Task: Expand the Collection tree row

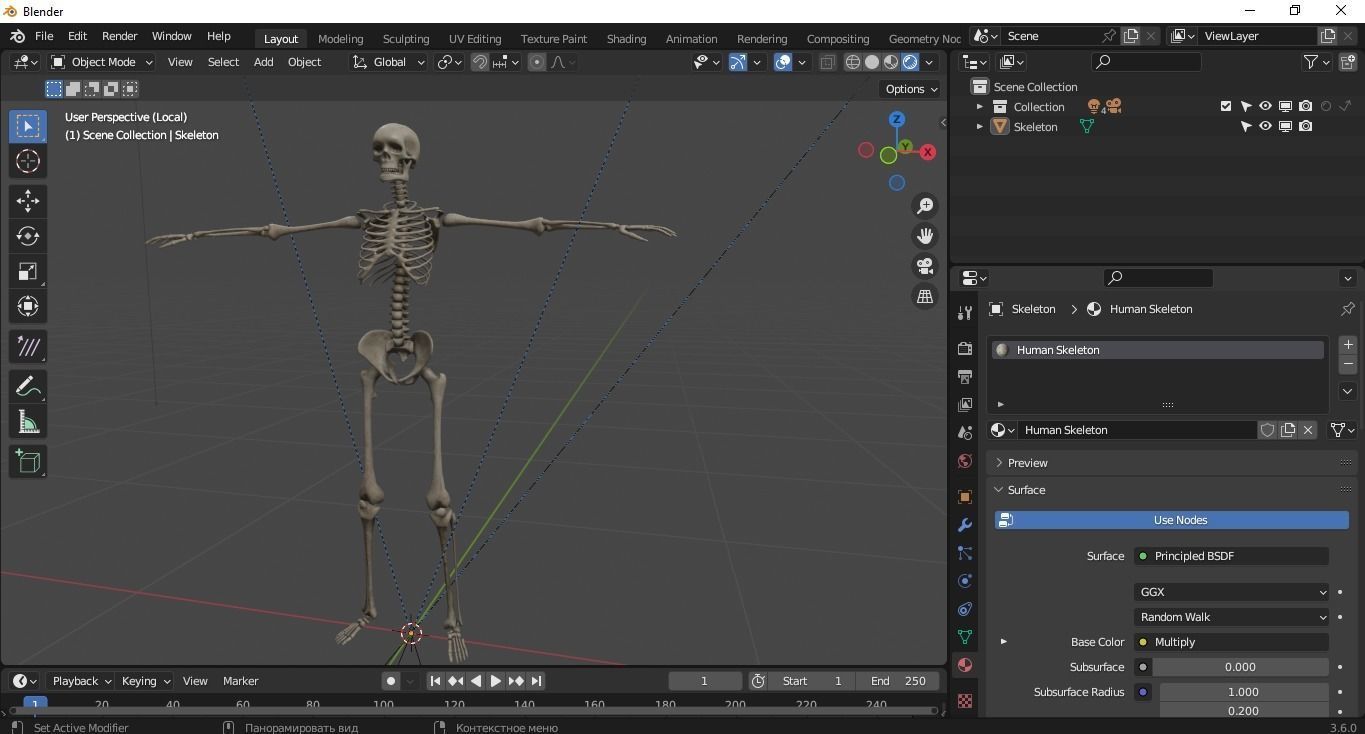Action: [x=980, y=106]
